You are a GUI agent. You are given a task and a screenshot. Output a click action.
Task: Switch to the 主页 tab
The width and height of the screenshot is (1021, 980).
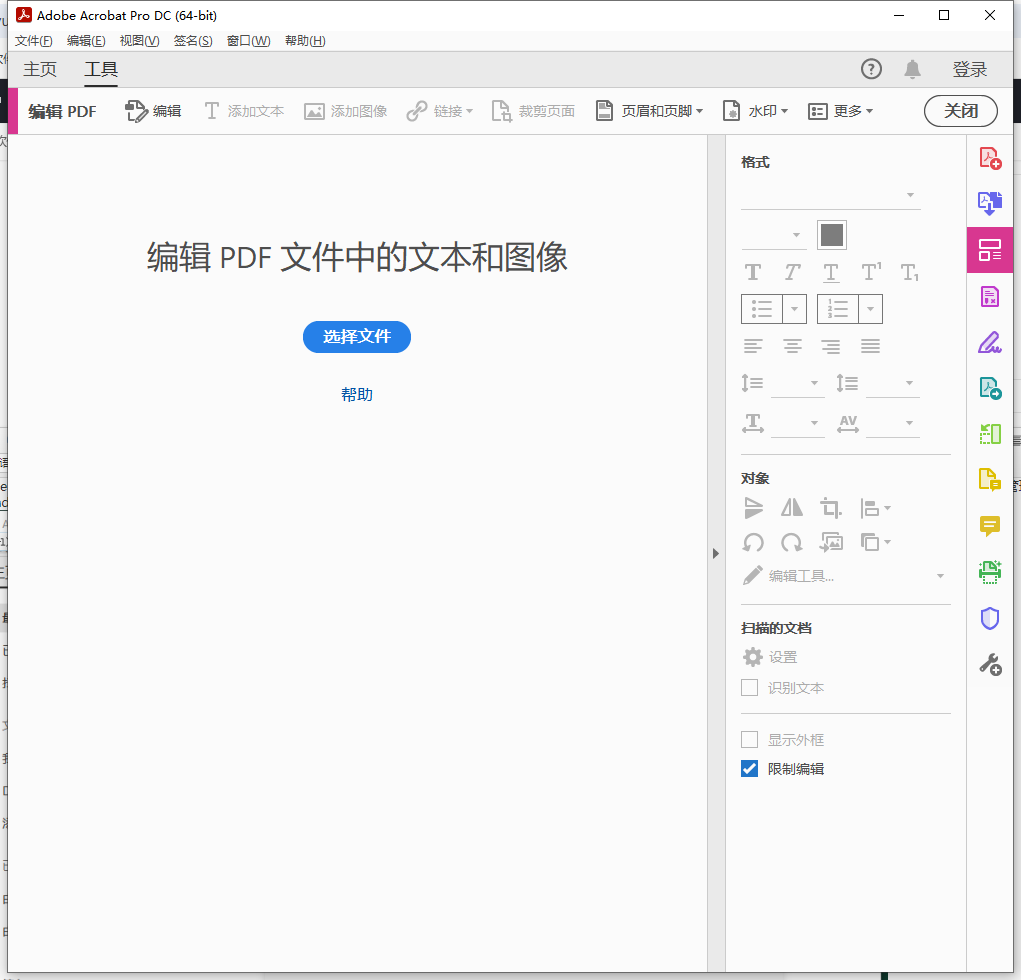click(x=40, y=69)
